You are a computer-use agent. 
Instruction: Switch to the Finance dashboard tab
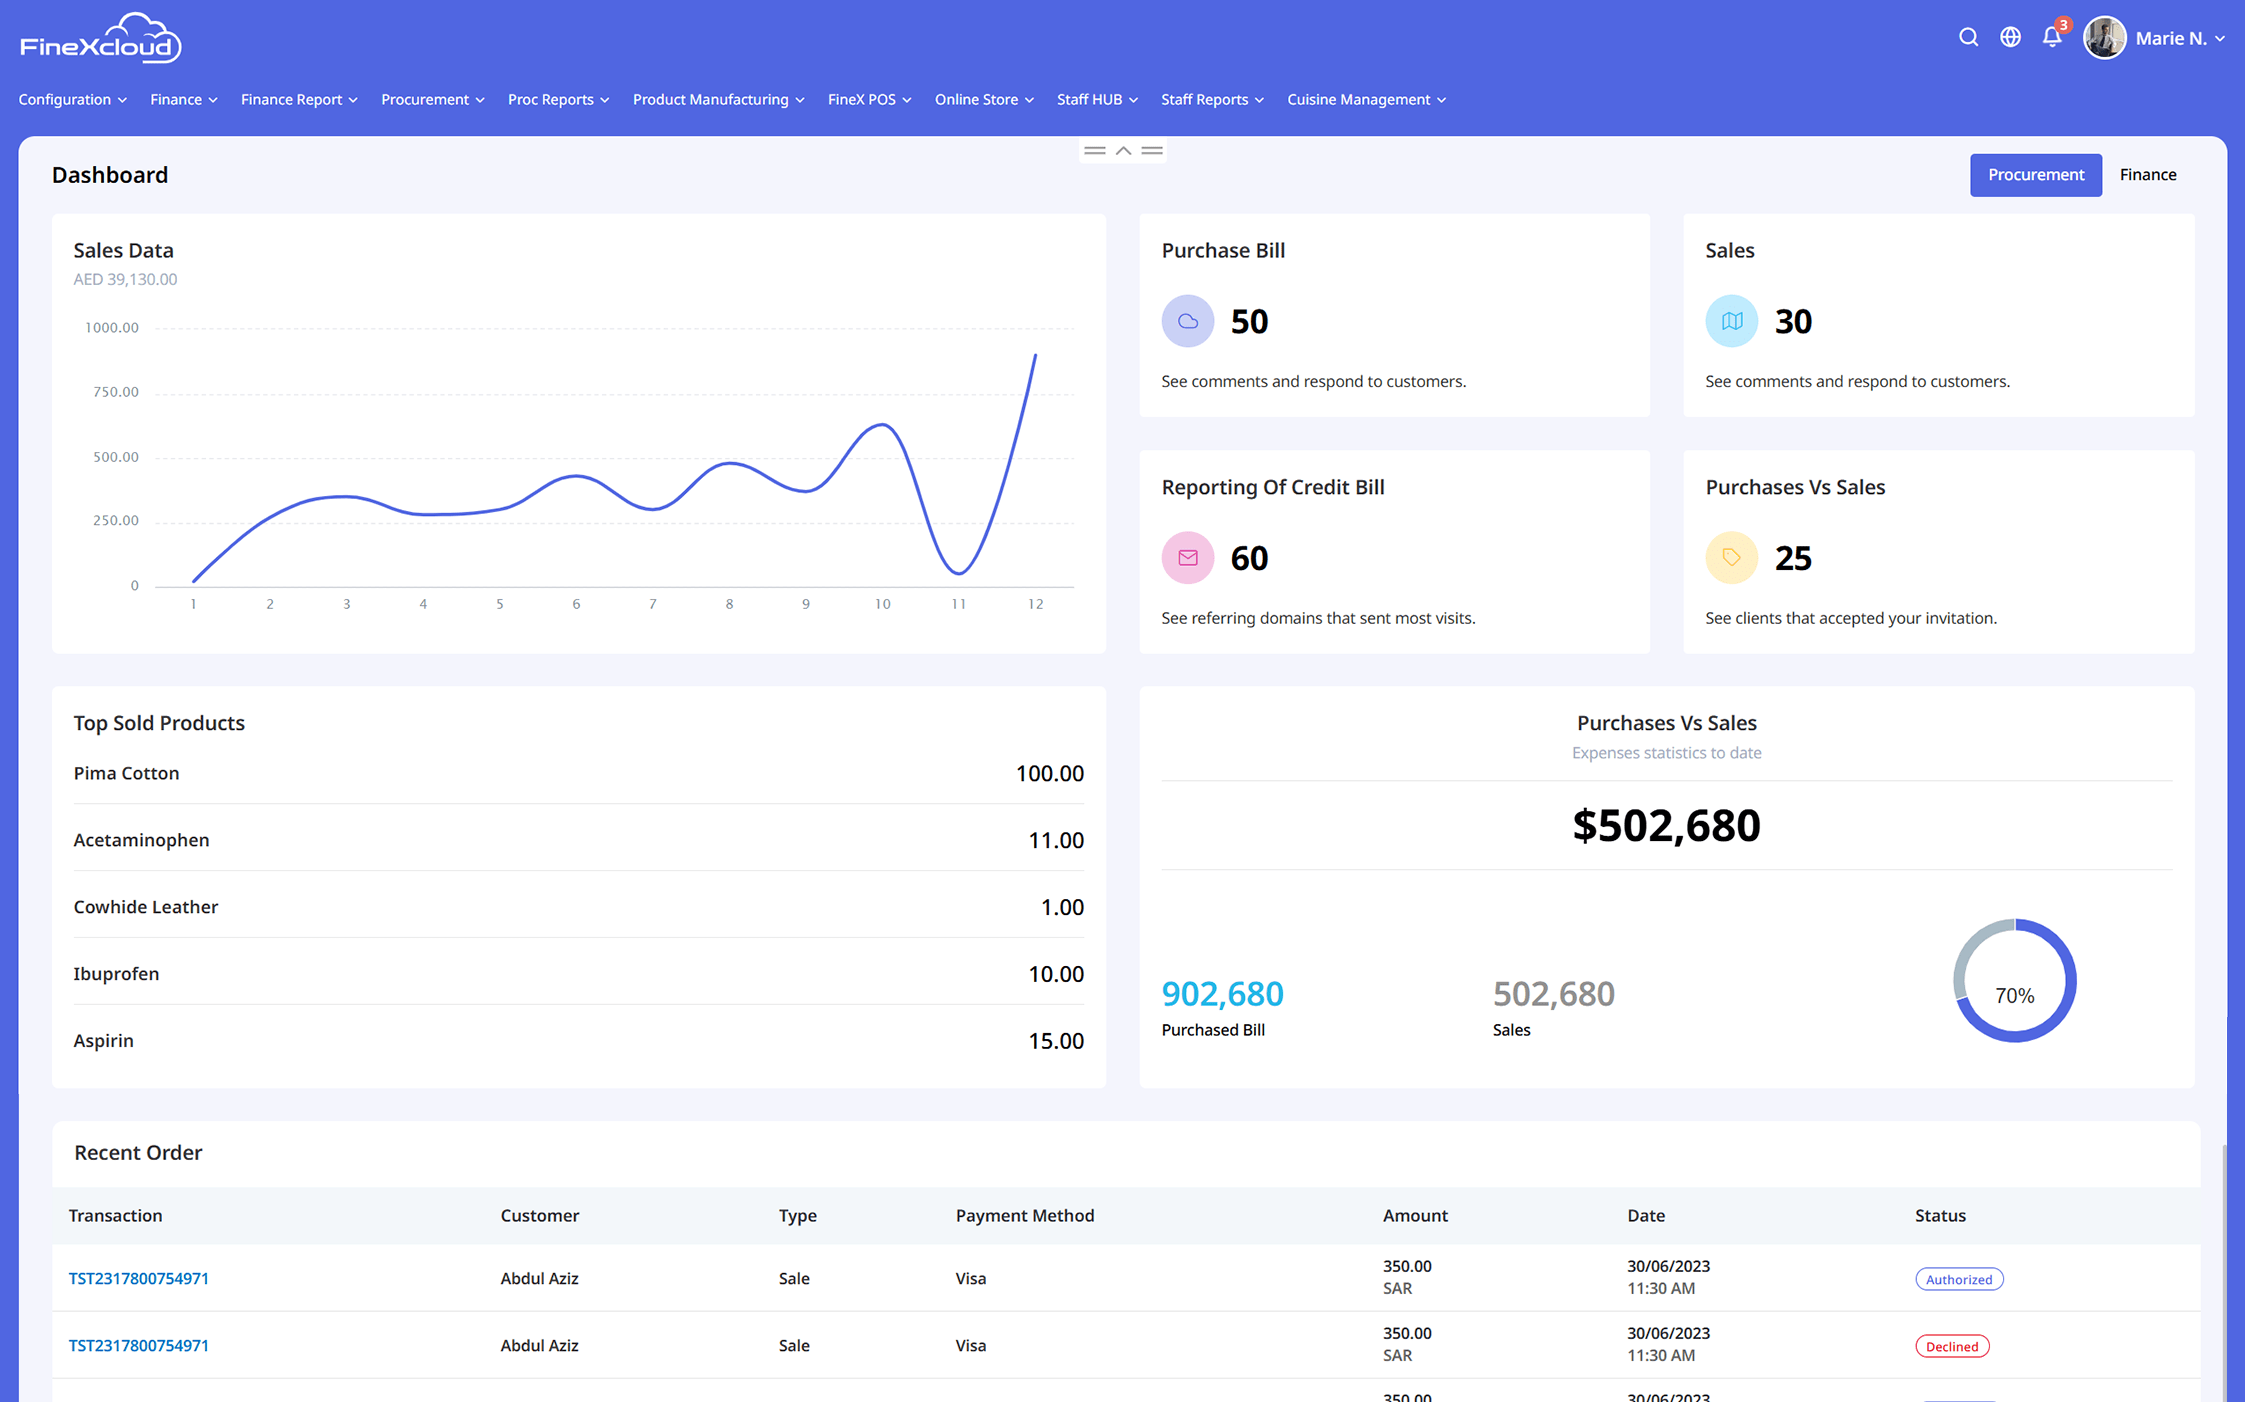tap(2147, 175)
